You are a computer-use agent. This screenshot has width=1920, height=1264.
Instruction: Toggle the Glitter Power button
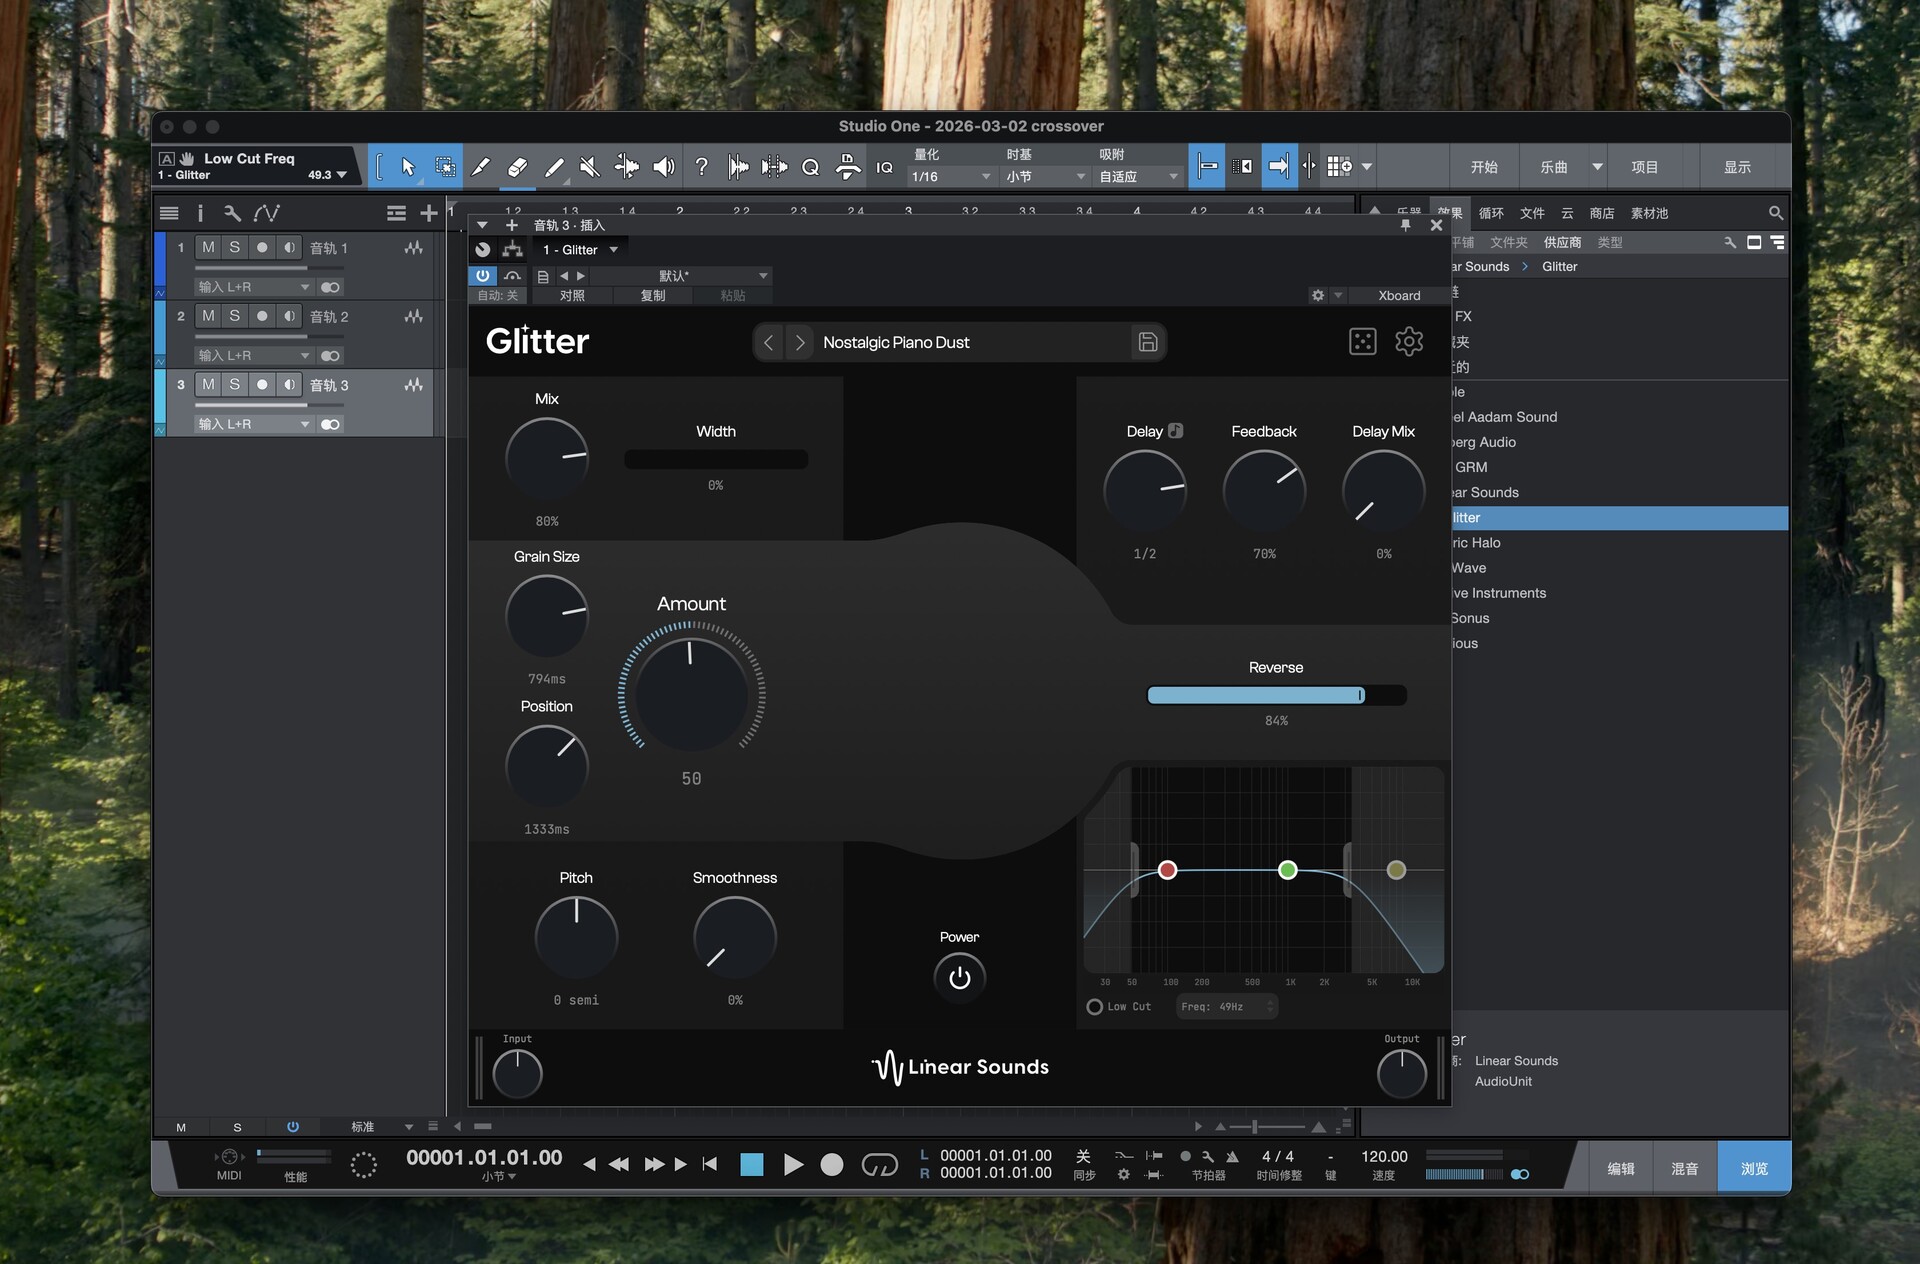pyautogui.click(x=959, y=977)
